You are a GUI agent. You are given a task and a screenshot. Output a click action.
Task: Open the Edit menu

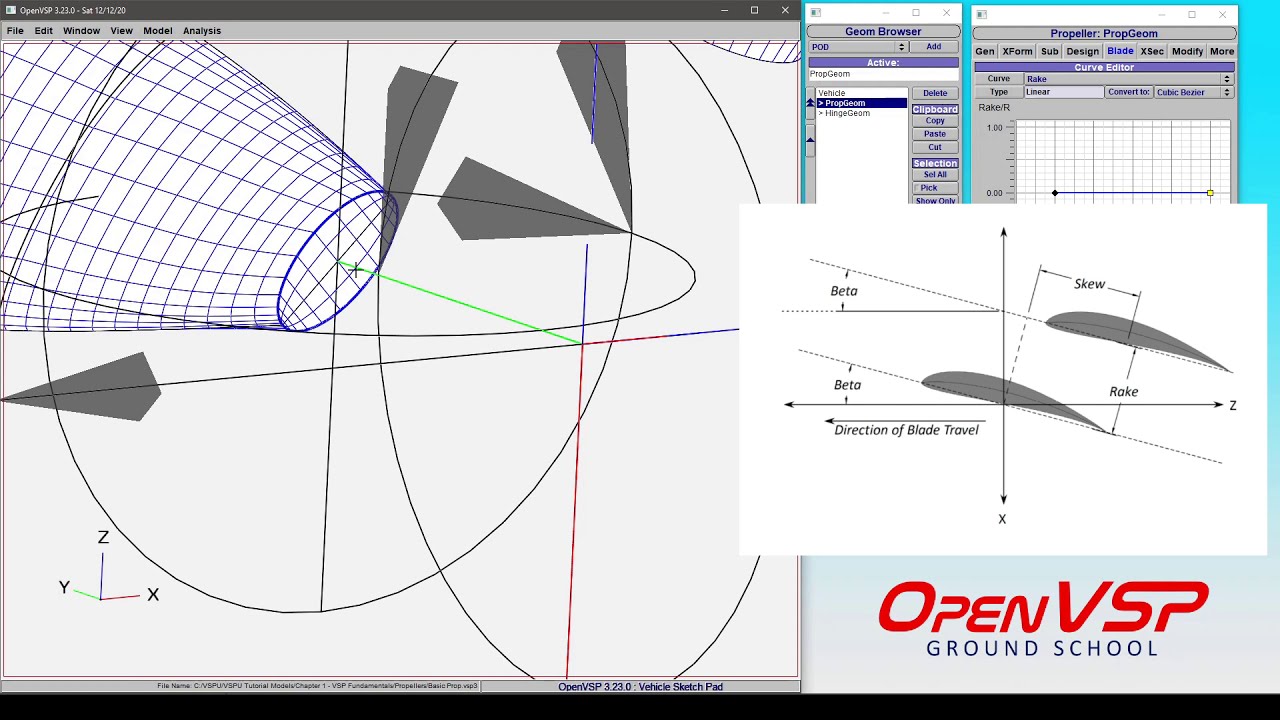pyautogui.click(x=43, y=31)
